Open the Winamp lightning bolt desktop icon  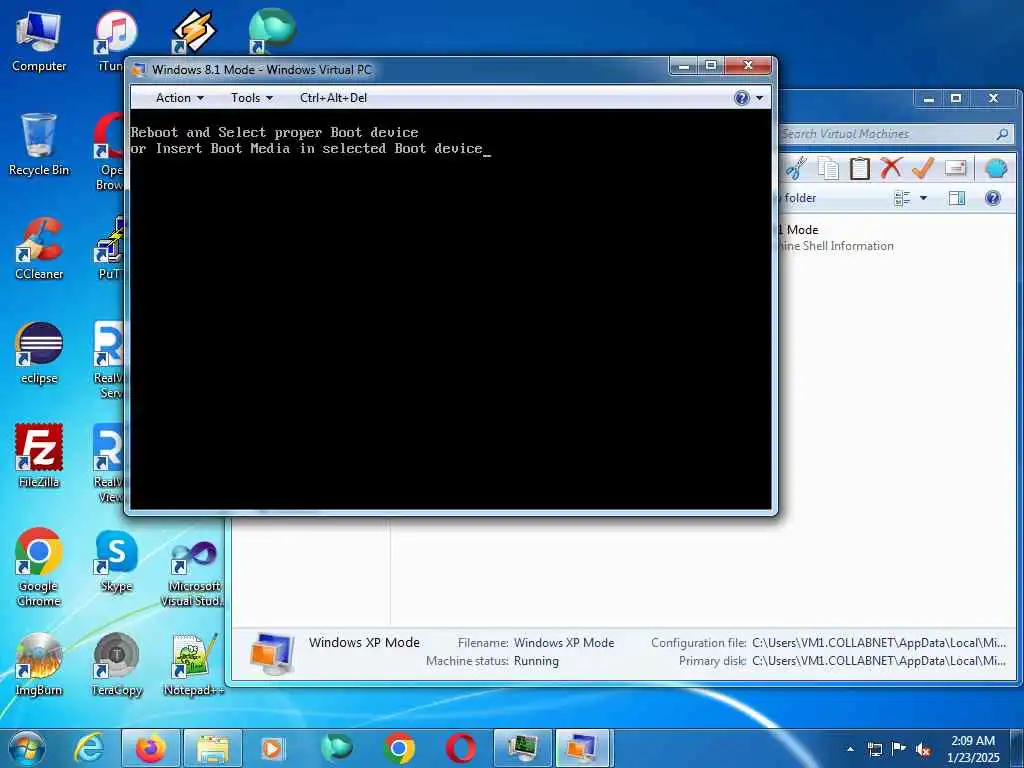tap(194, 30)
